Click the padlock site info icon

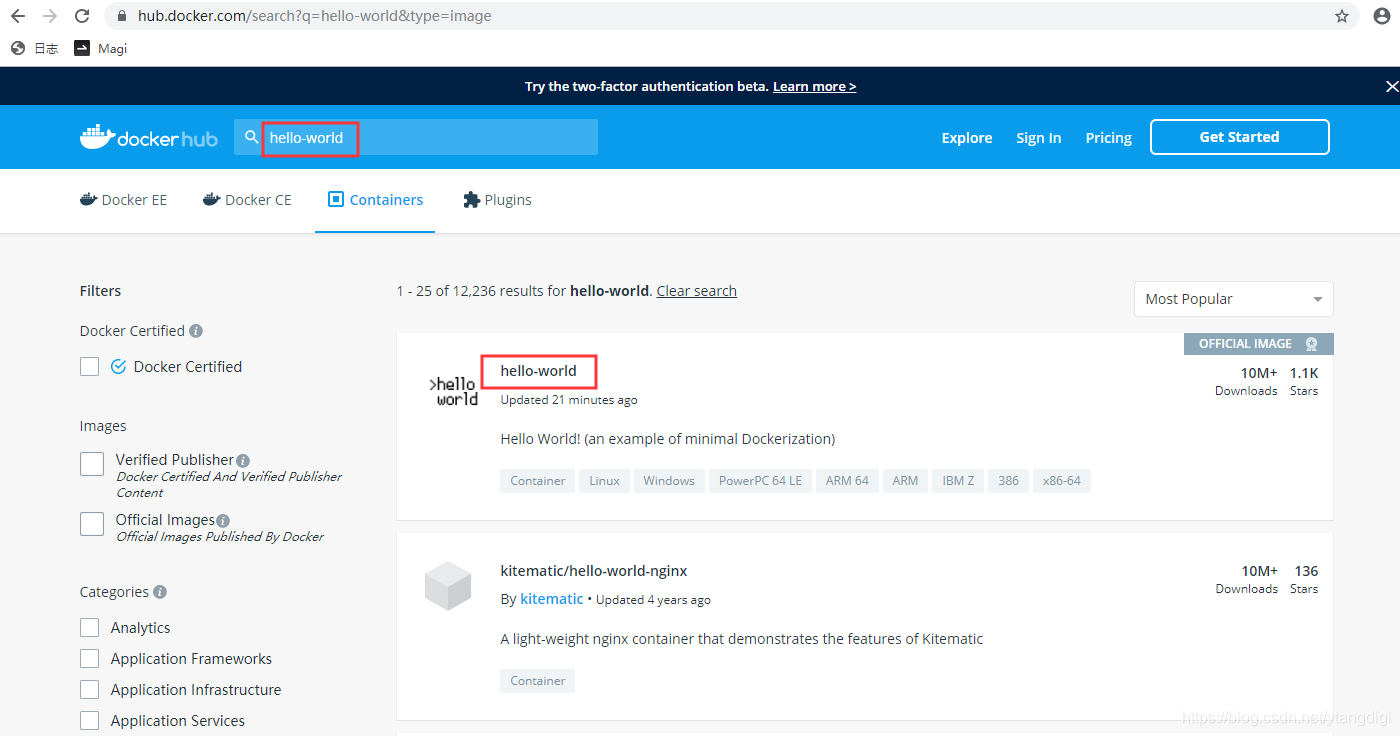coord(122,16)
